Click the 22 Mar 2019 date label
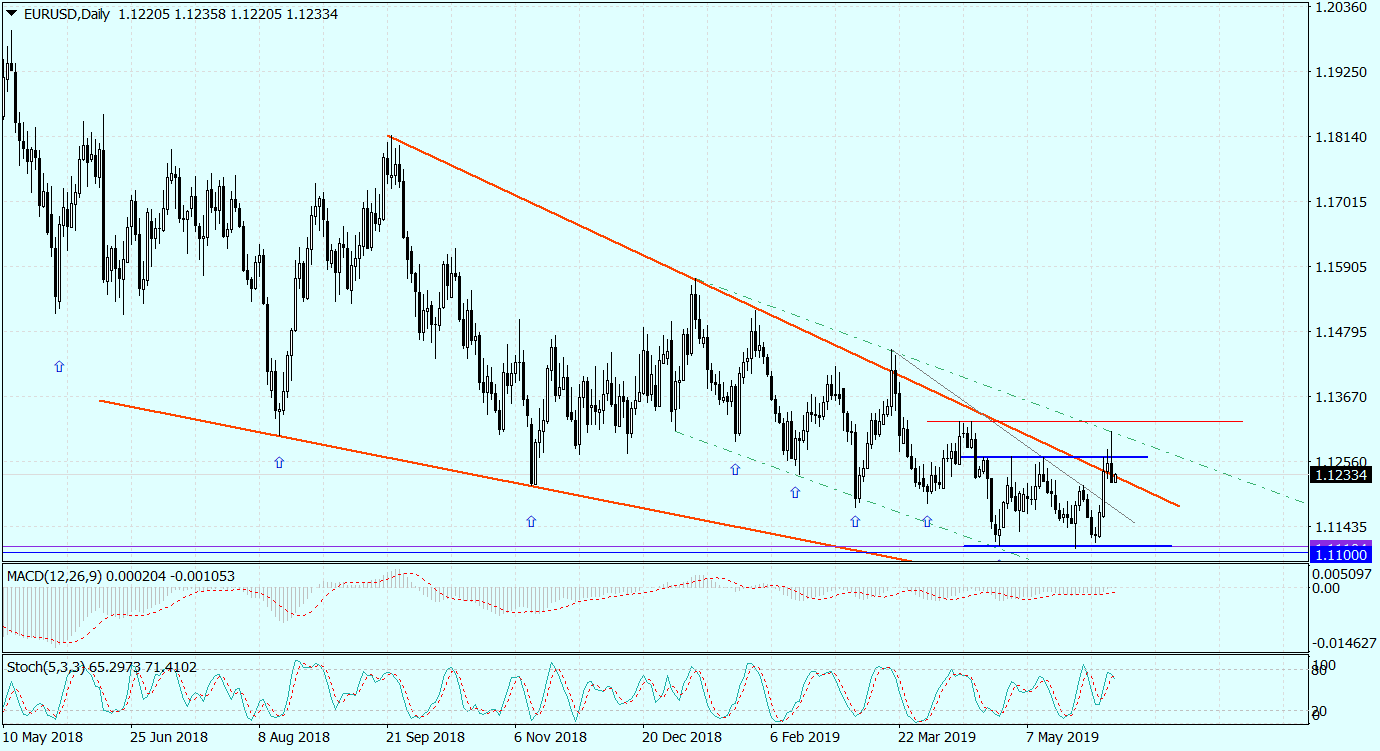1380x751 pixels. (937, 737)
